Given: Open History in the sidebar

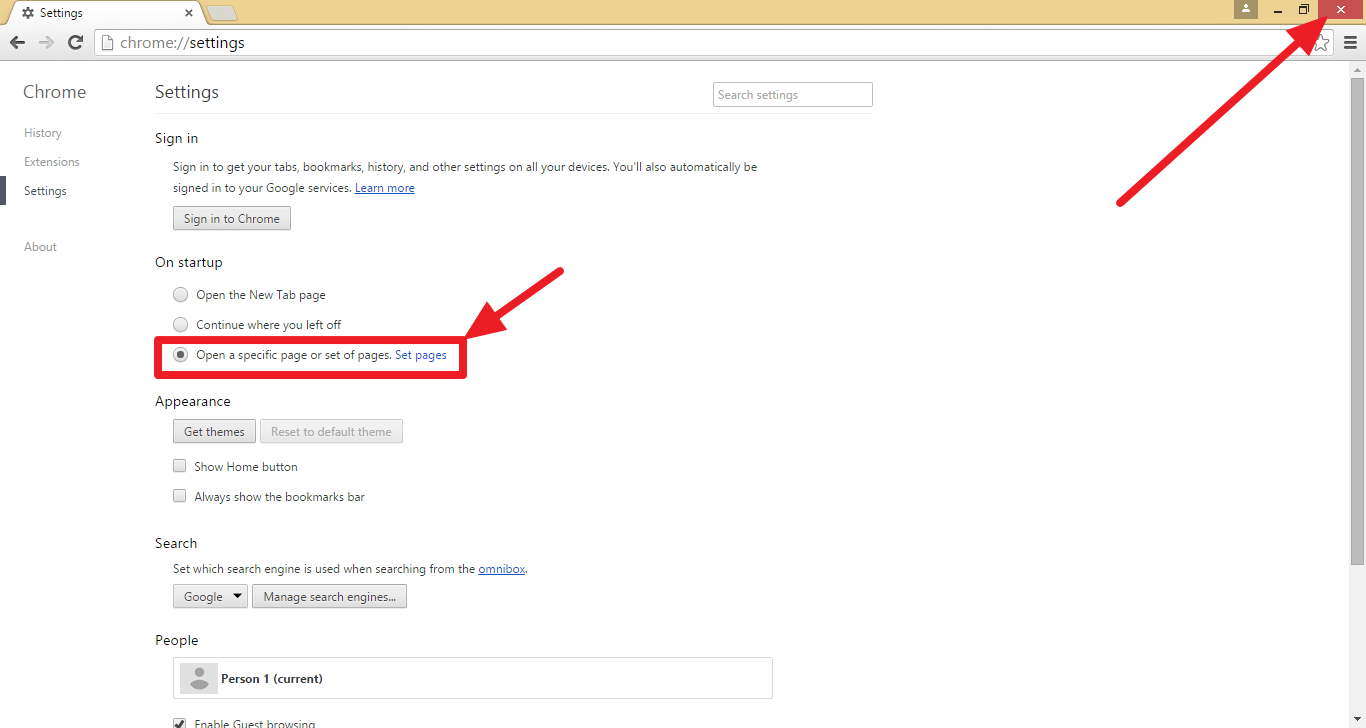Looking at the screenshot, I should [x=43, y=133].
